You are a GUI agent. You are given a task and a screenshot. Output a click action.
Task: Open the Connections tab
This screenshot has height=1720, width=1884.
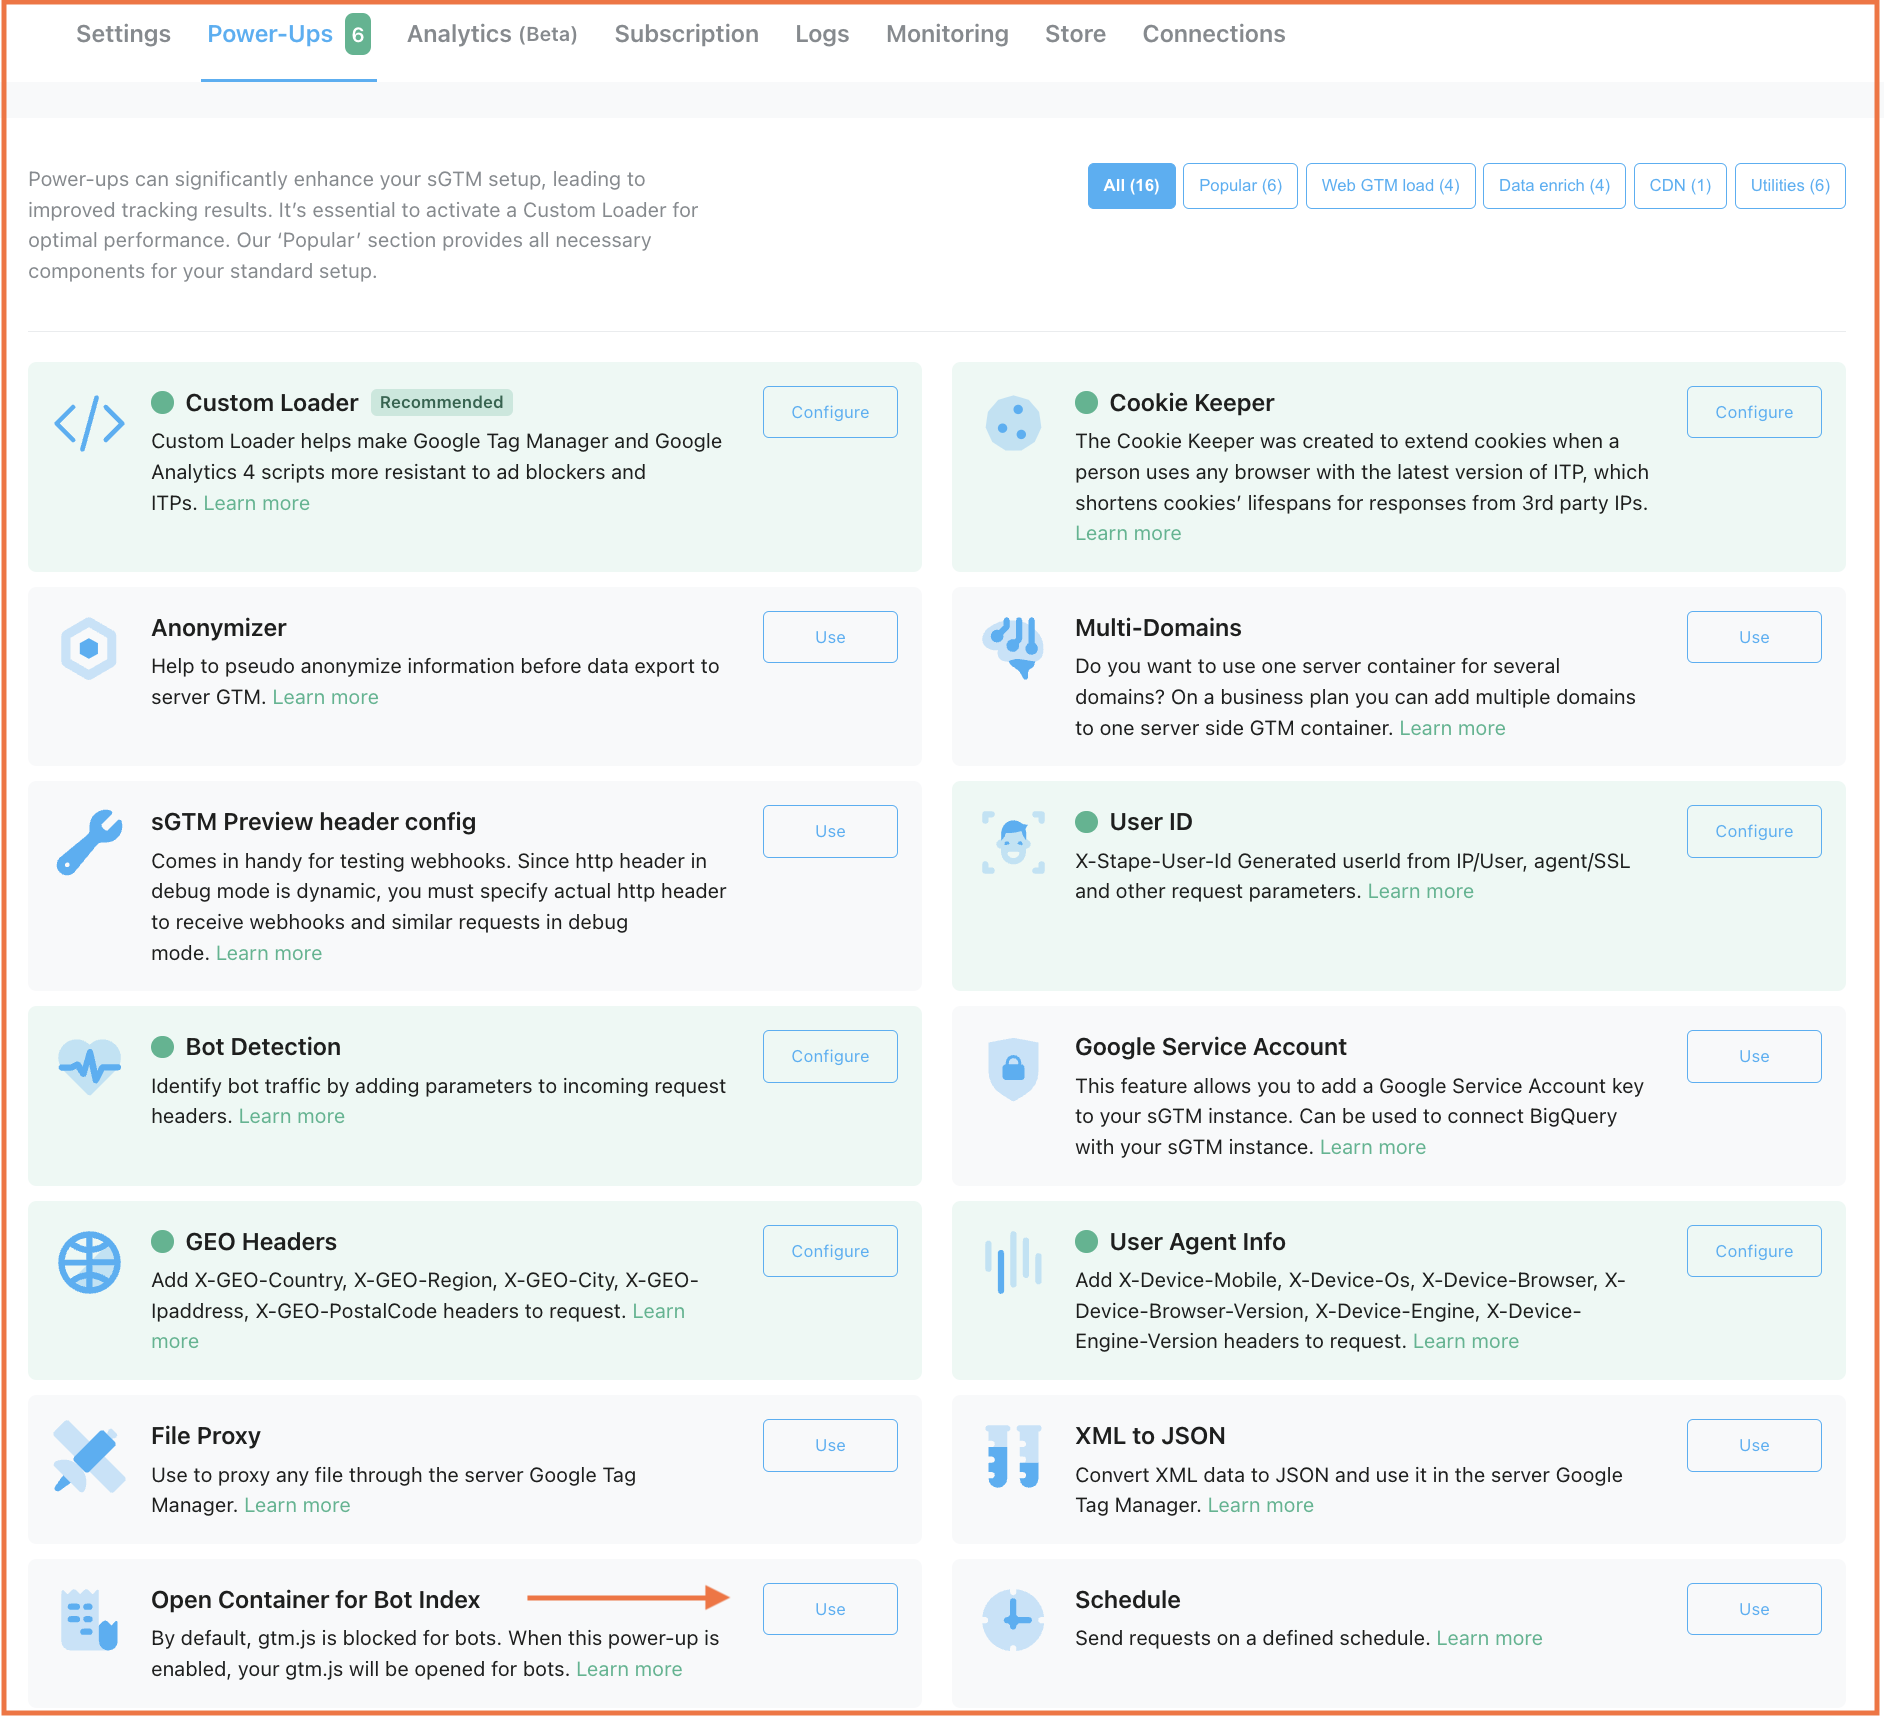1214,34
